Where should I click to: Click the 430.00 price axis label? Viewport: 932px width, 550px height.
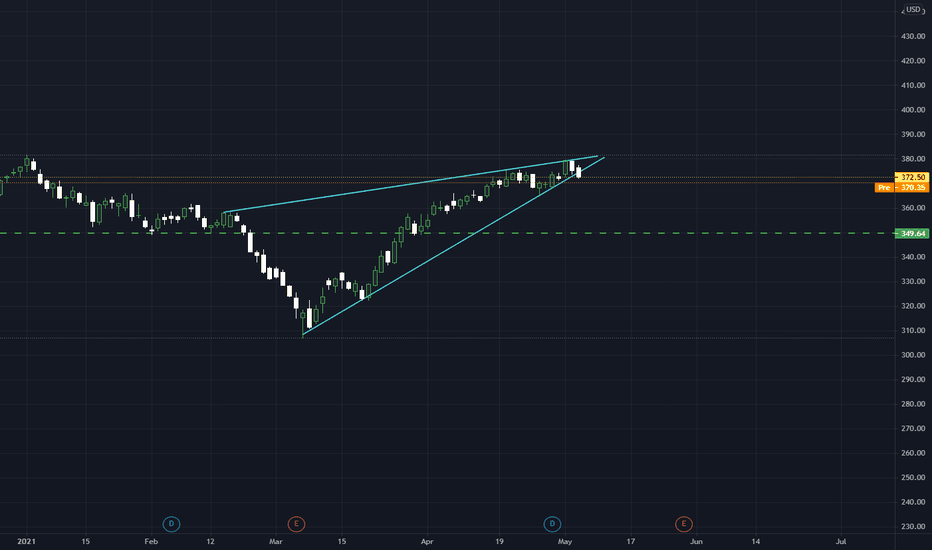913,36
